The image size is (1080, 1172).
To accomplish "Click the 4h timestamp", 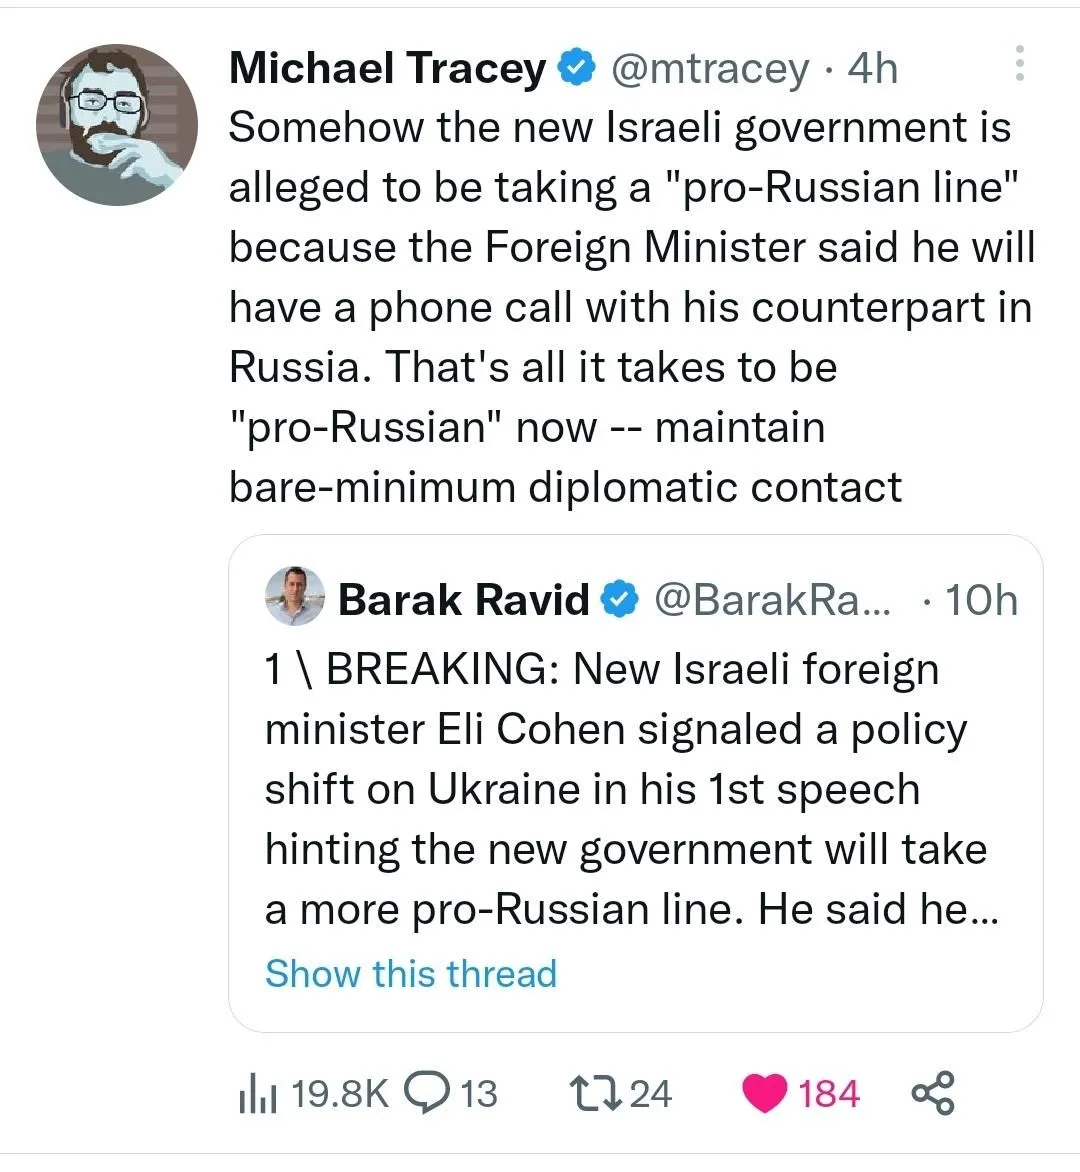I will pos(872,68).
